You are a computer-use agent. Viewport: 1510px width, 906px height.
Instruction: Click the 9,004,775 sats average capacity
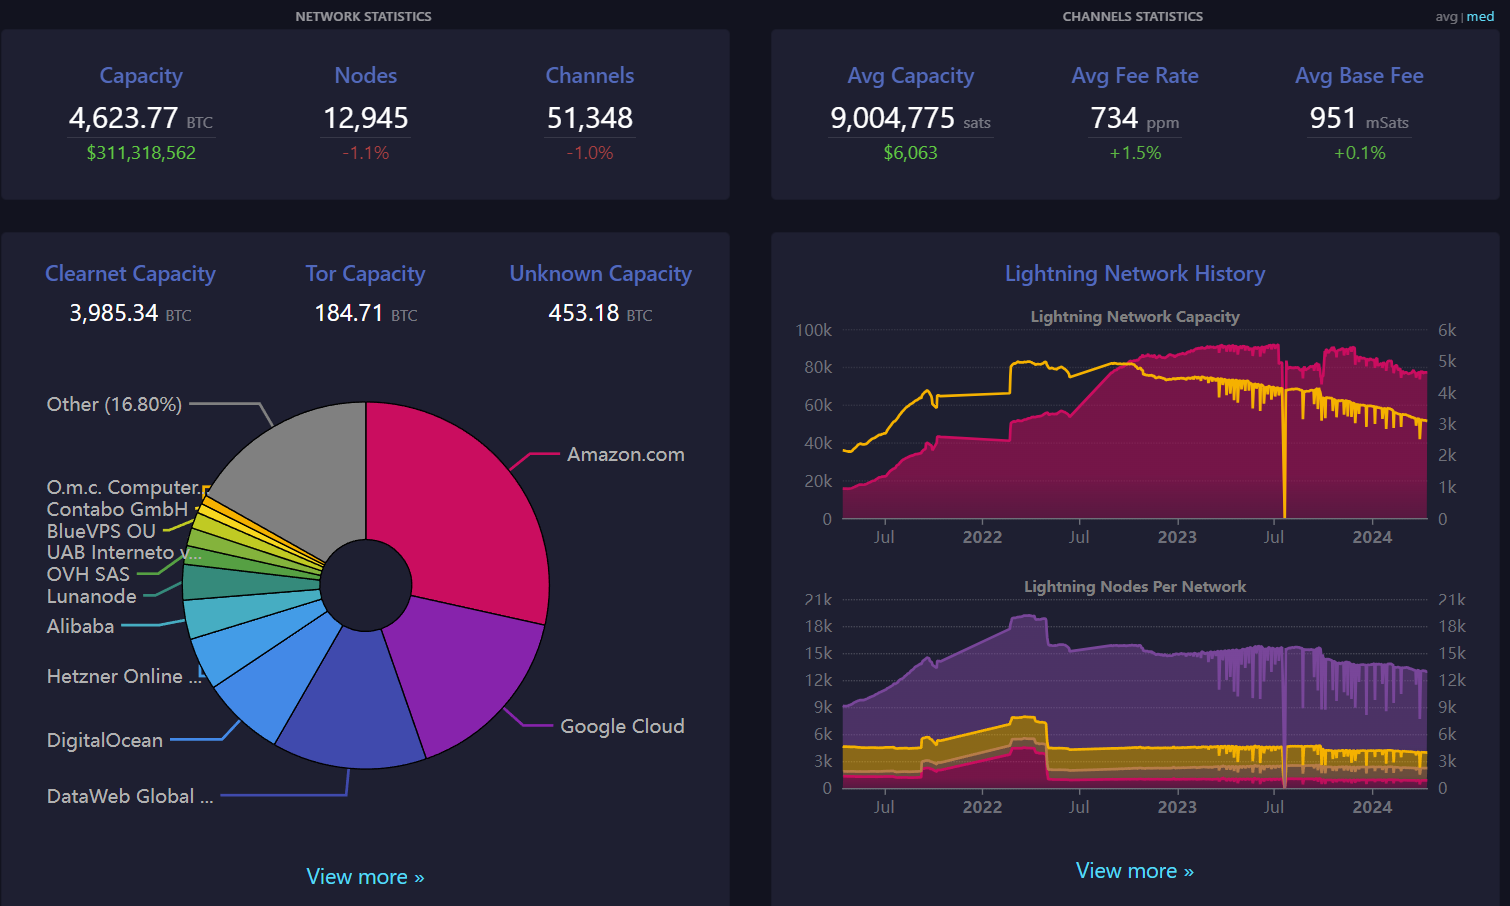910,119
